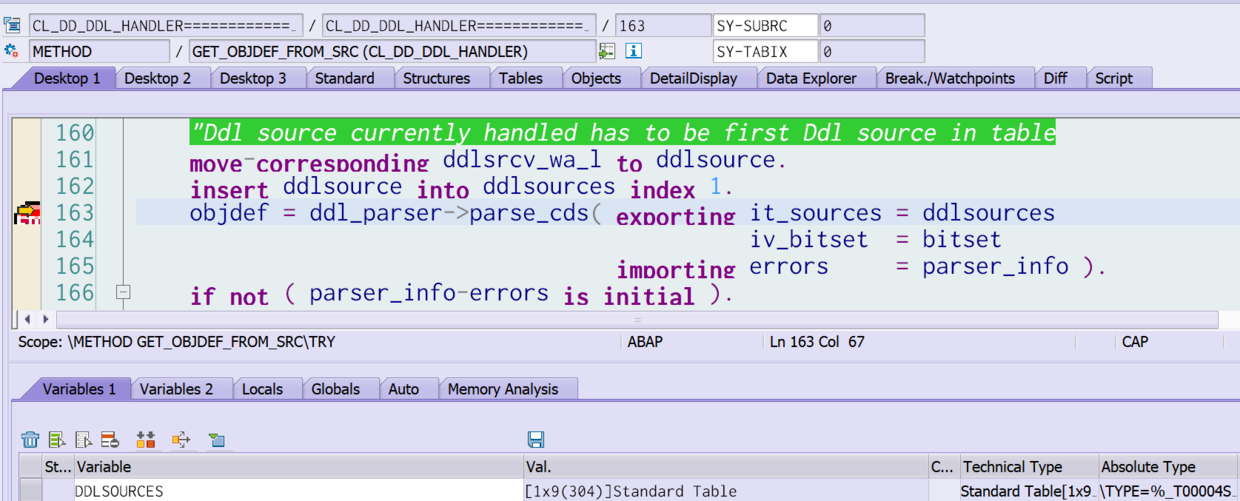
Task: Open the Script tab
Action: [1114, 78]
